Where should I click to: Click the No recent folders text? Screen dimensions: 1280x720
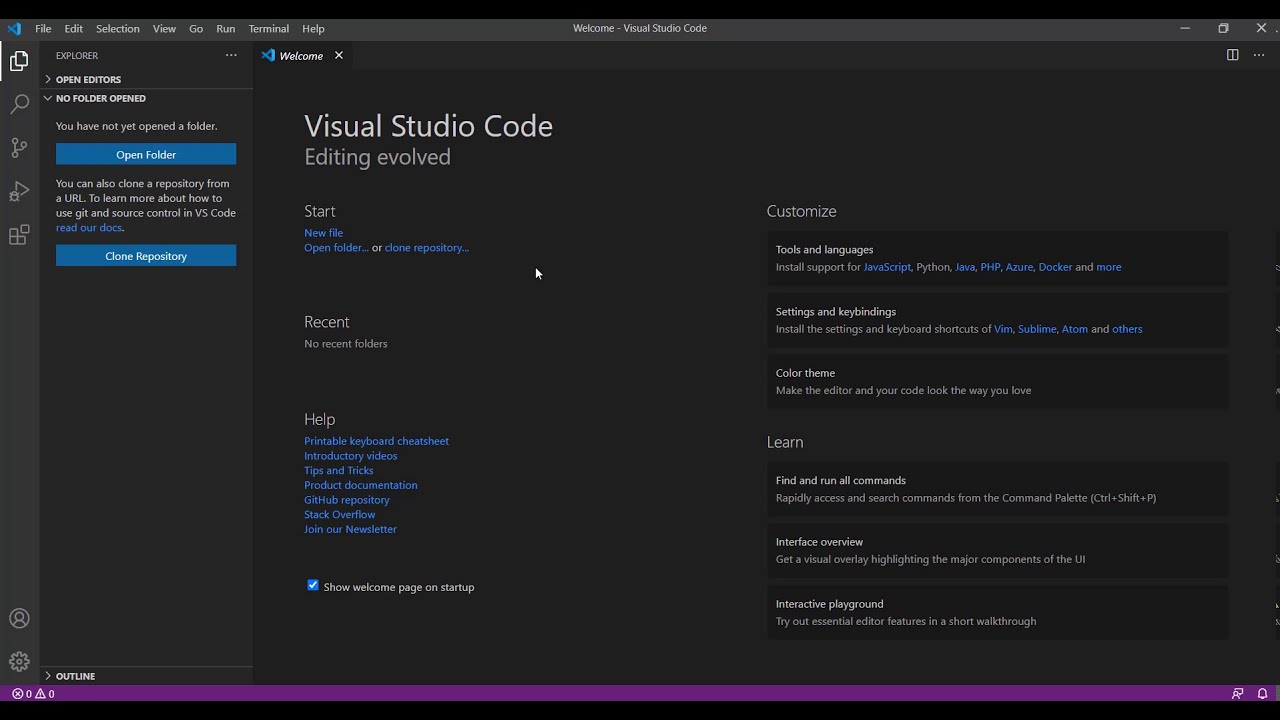[x=345, y=344]
